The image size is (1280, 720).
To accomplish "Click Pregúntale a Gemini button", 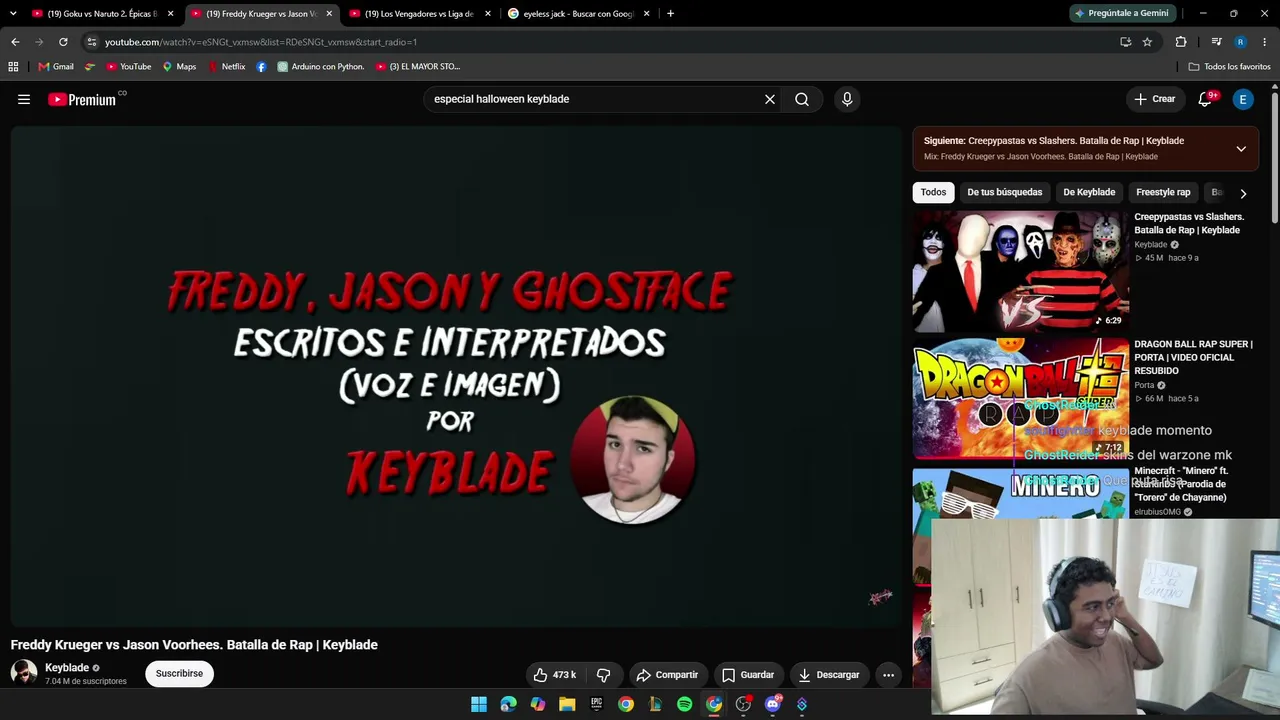I will [1120, 13].
